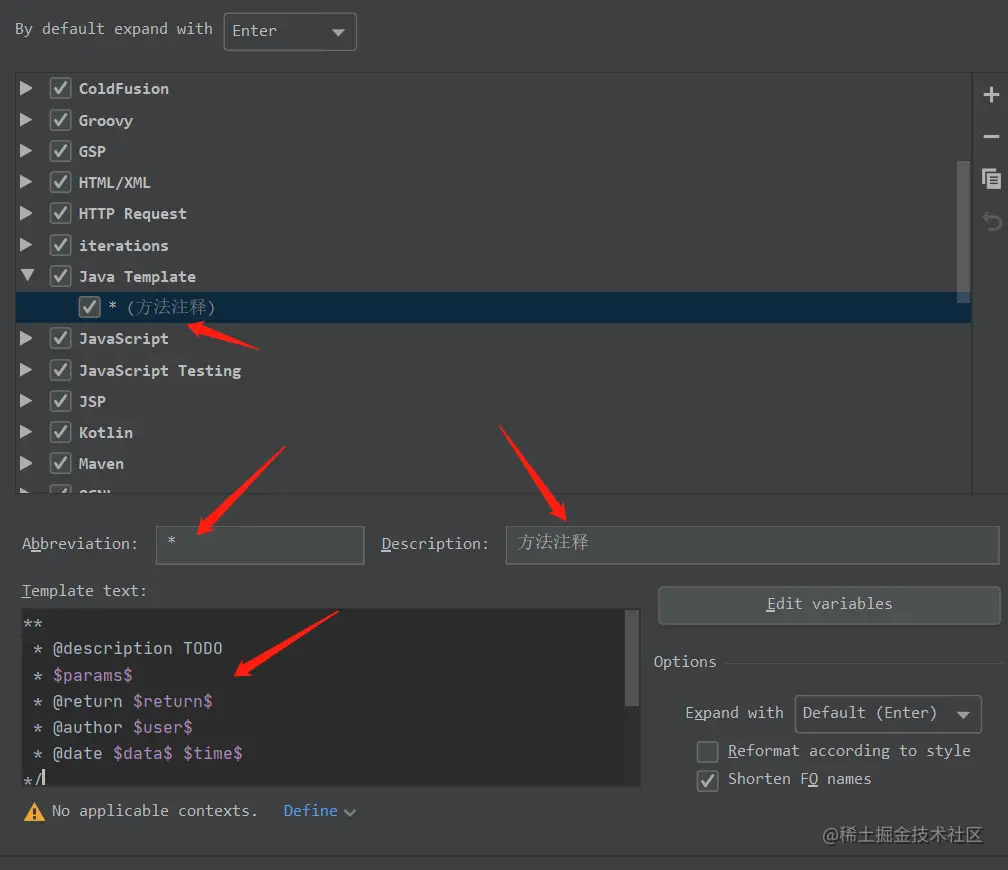Image resolution: width=1008 pixels, height=870 pixels.
Task: Add a new live template with plus icon
Action: 991,95
